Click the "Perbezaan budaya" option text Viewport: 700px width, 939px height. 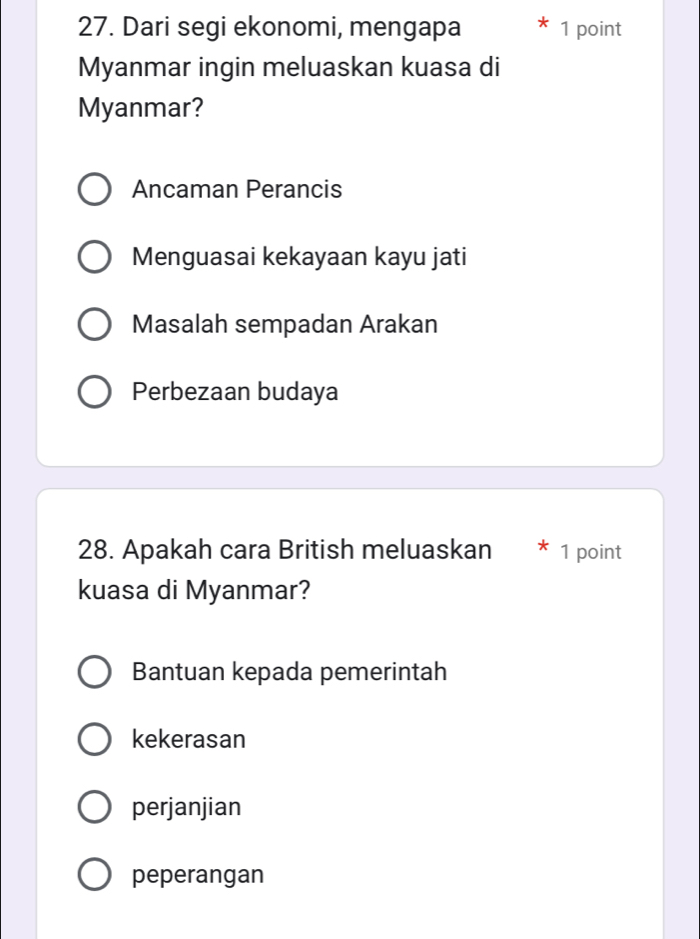click(x=235, y=392)
